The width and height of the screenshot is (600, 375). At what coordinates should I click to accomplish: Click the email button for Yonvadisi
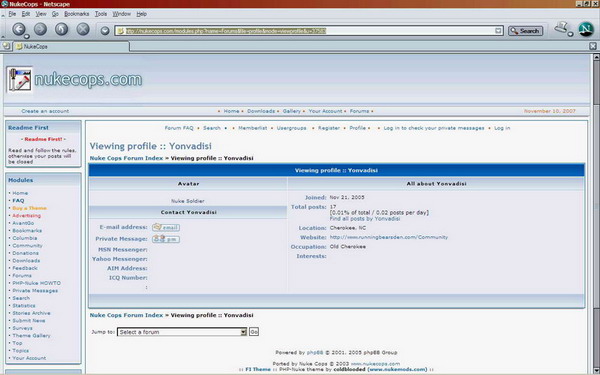(166, 227)
